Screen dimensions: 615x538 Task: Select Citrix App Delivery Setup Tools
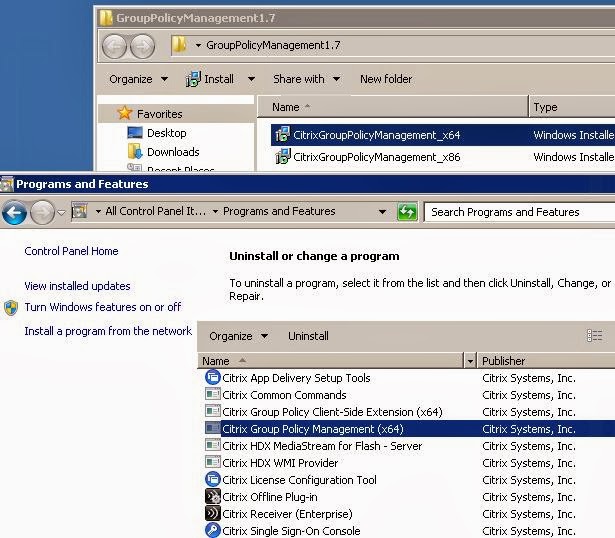[x=296, y=378]
